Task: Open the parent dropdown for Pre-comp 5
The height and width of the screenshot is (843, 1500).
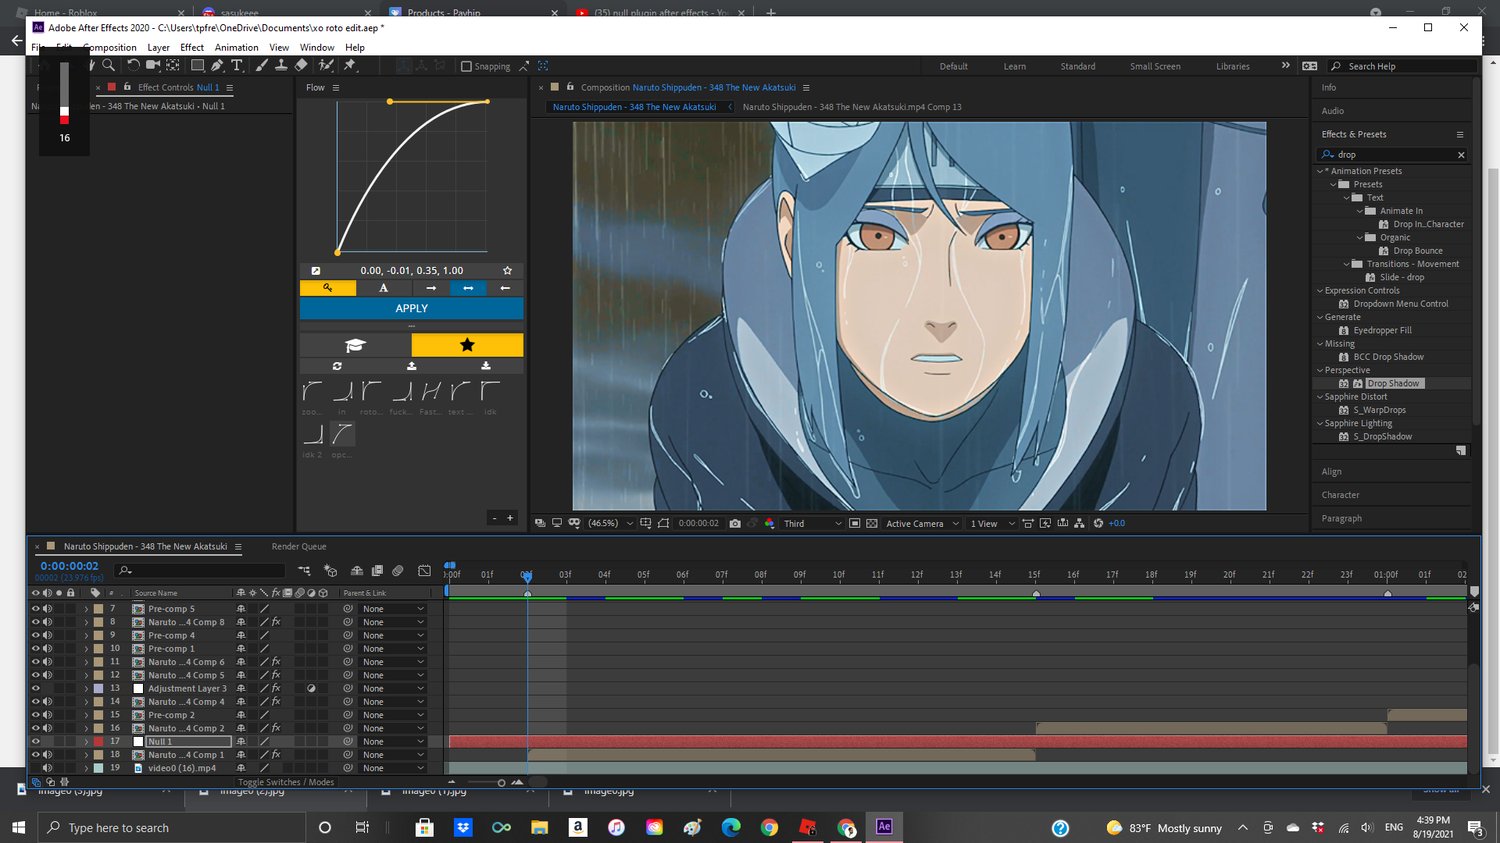Action: point(393,608)
